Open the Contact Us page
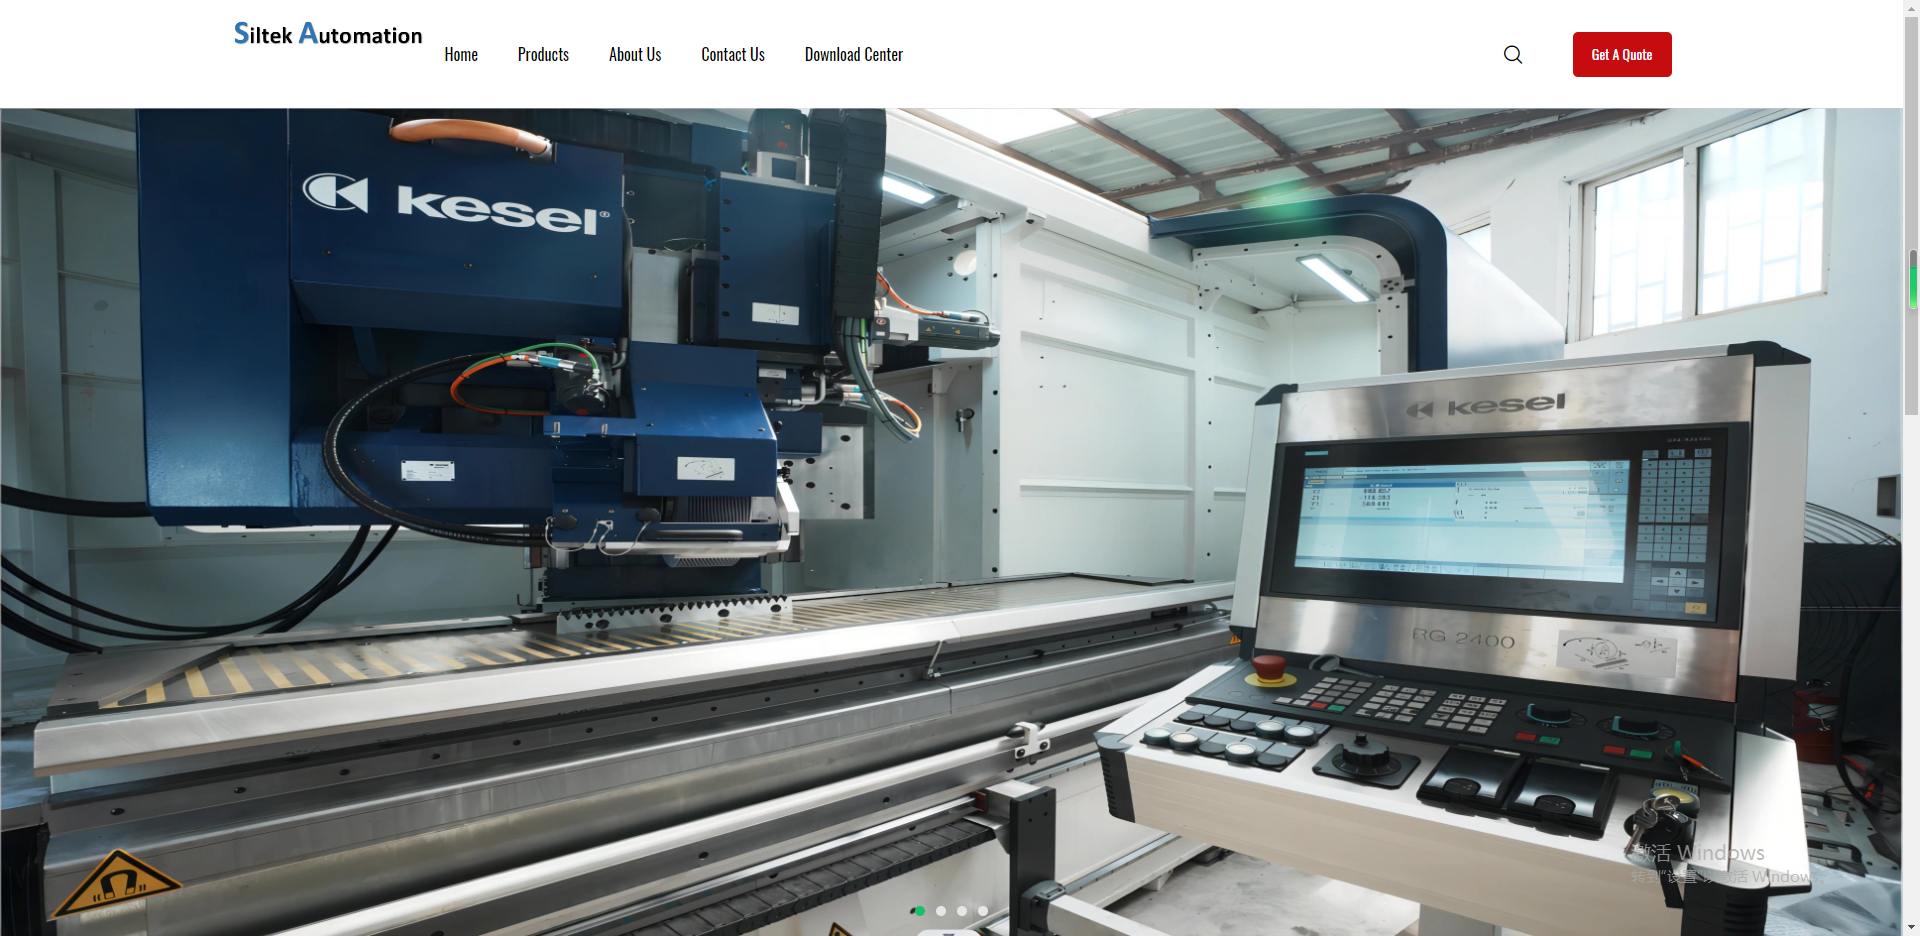Screen dimensions: 1920x936 tap(733, 55)
